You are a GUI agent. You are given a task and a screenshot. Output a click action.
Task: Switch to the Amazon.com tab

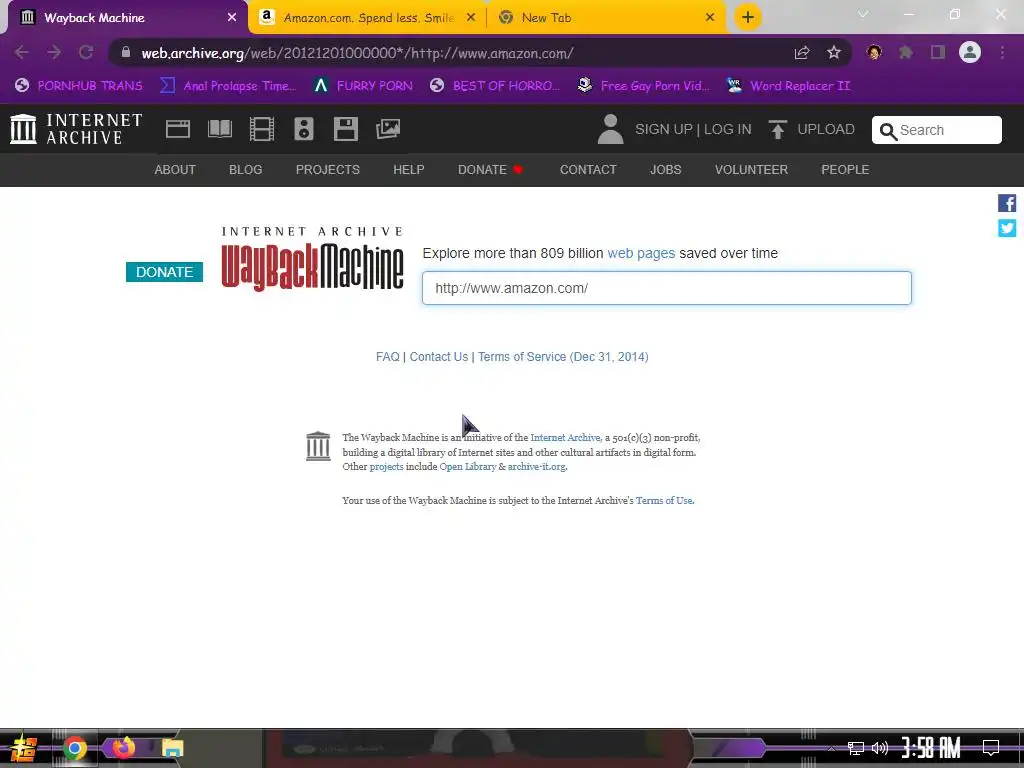pos(366,18)
